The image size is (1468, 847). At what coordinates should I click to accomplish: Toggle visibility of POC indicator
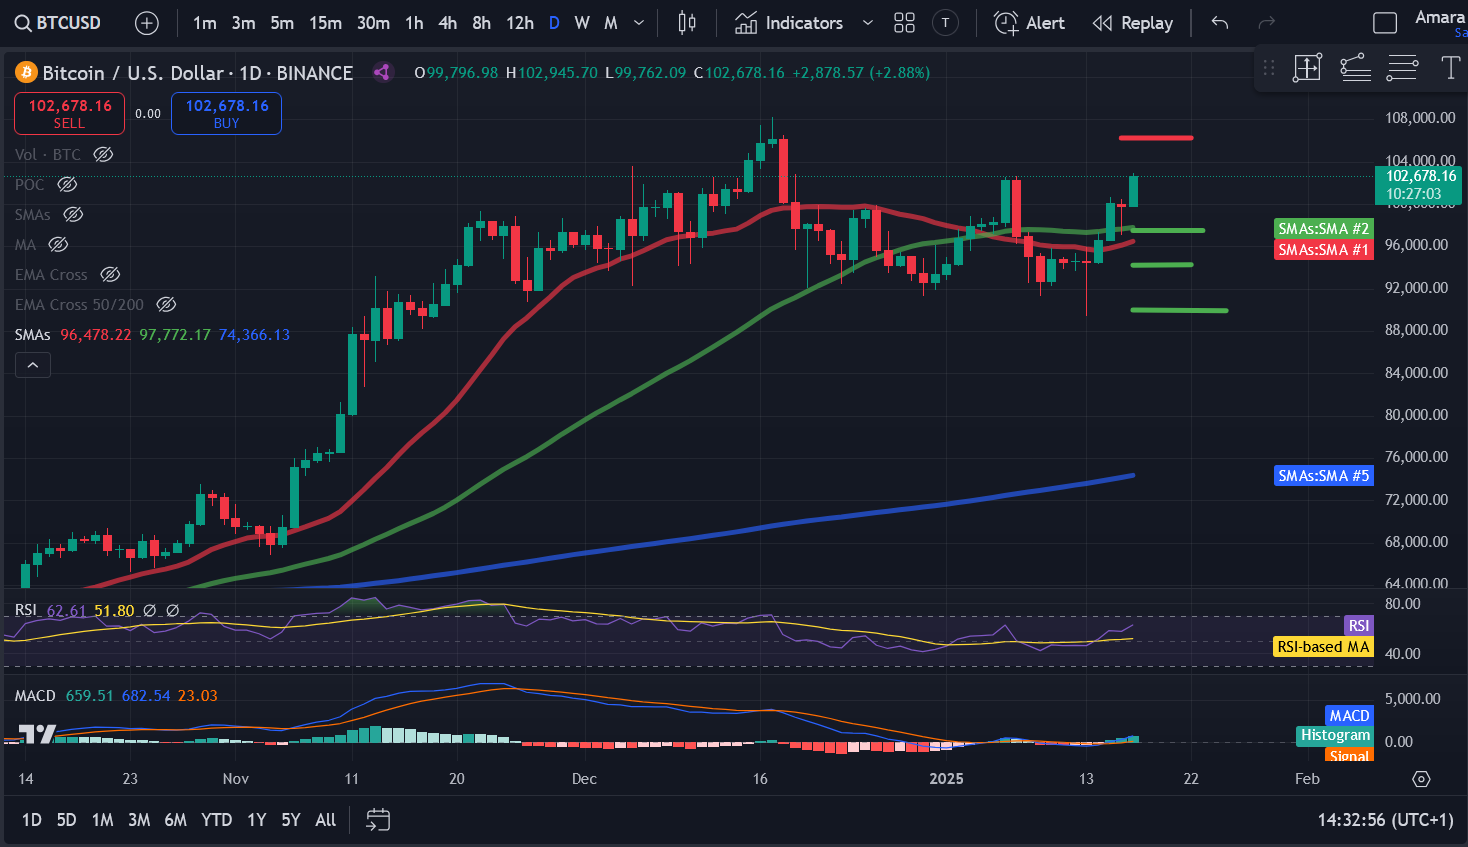67,184
